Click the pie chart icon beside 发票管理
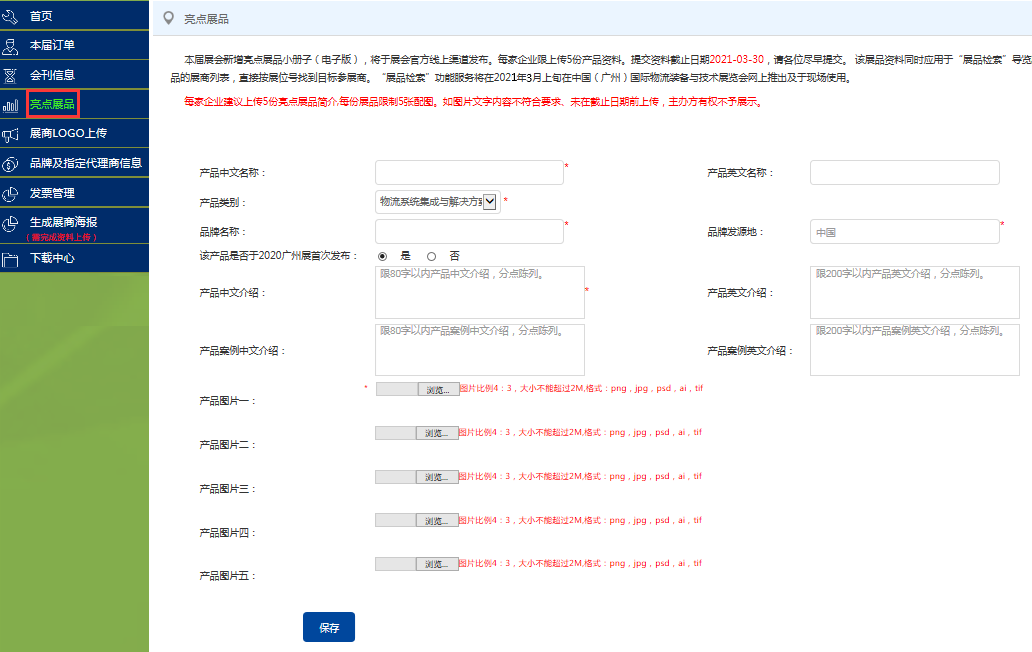This screenshot has width=1032, height=652. (x=11, y=193)
